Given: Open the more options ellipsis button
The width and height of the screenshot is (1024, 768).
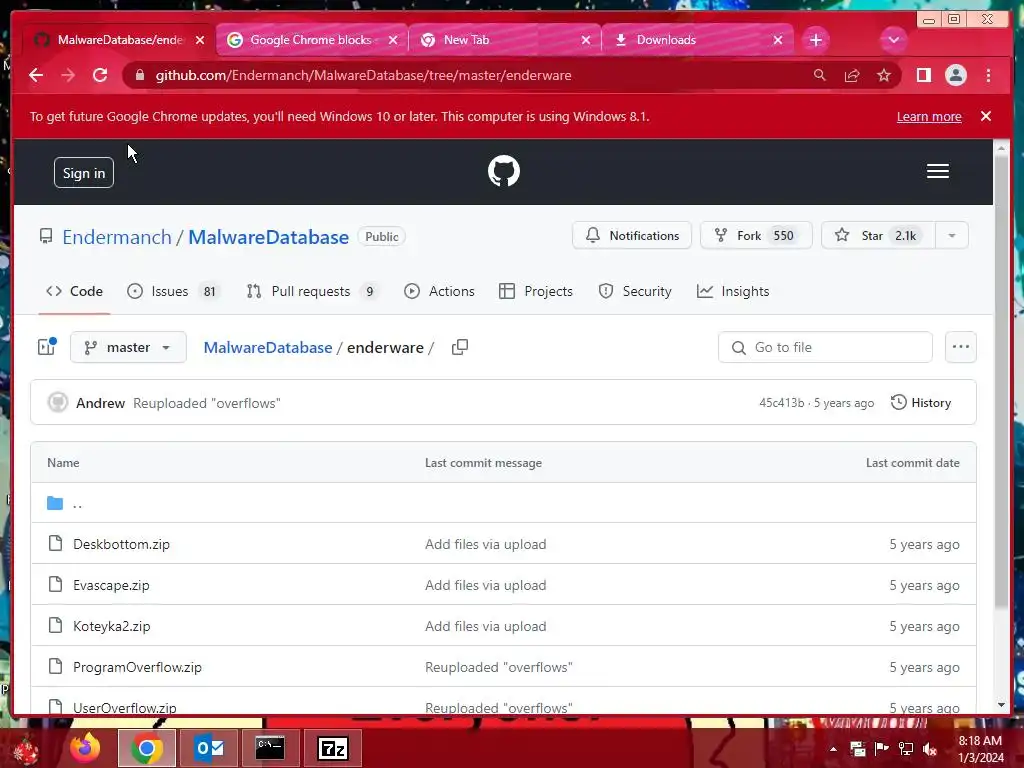Looking at the screenshot, I should pos(960,347).
